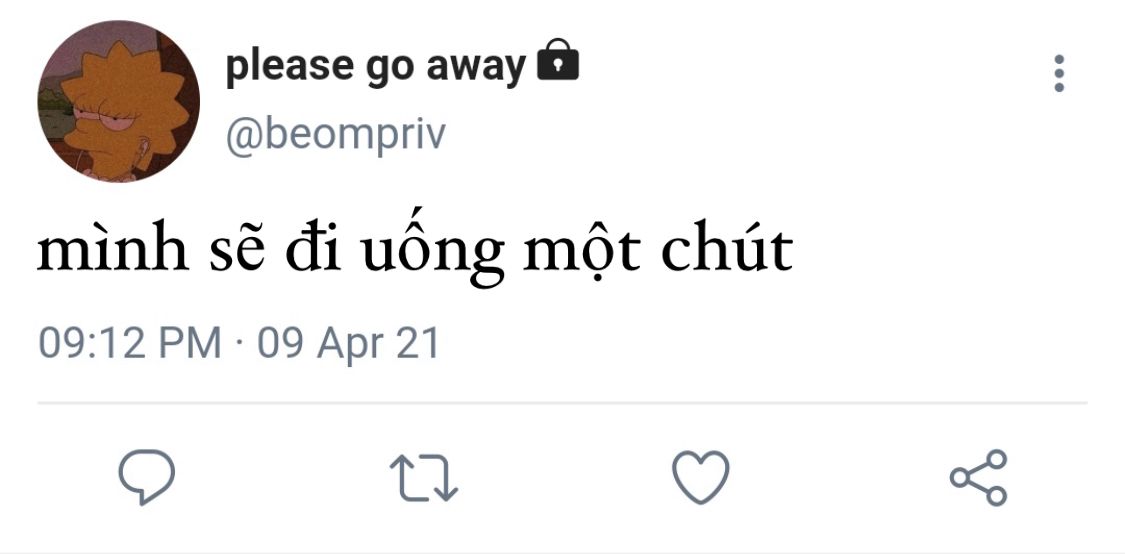
Task: Open the profile named please go away
Action: pos(375,66)
